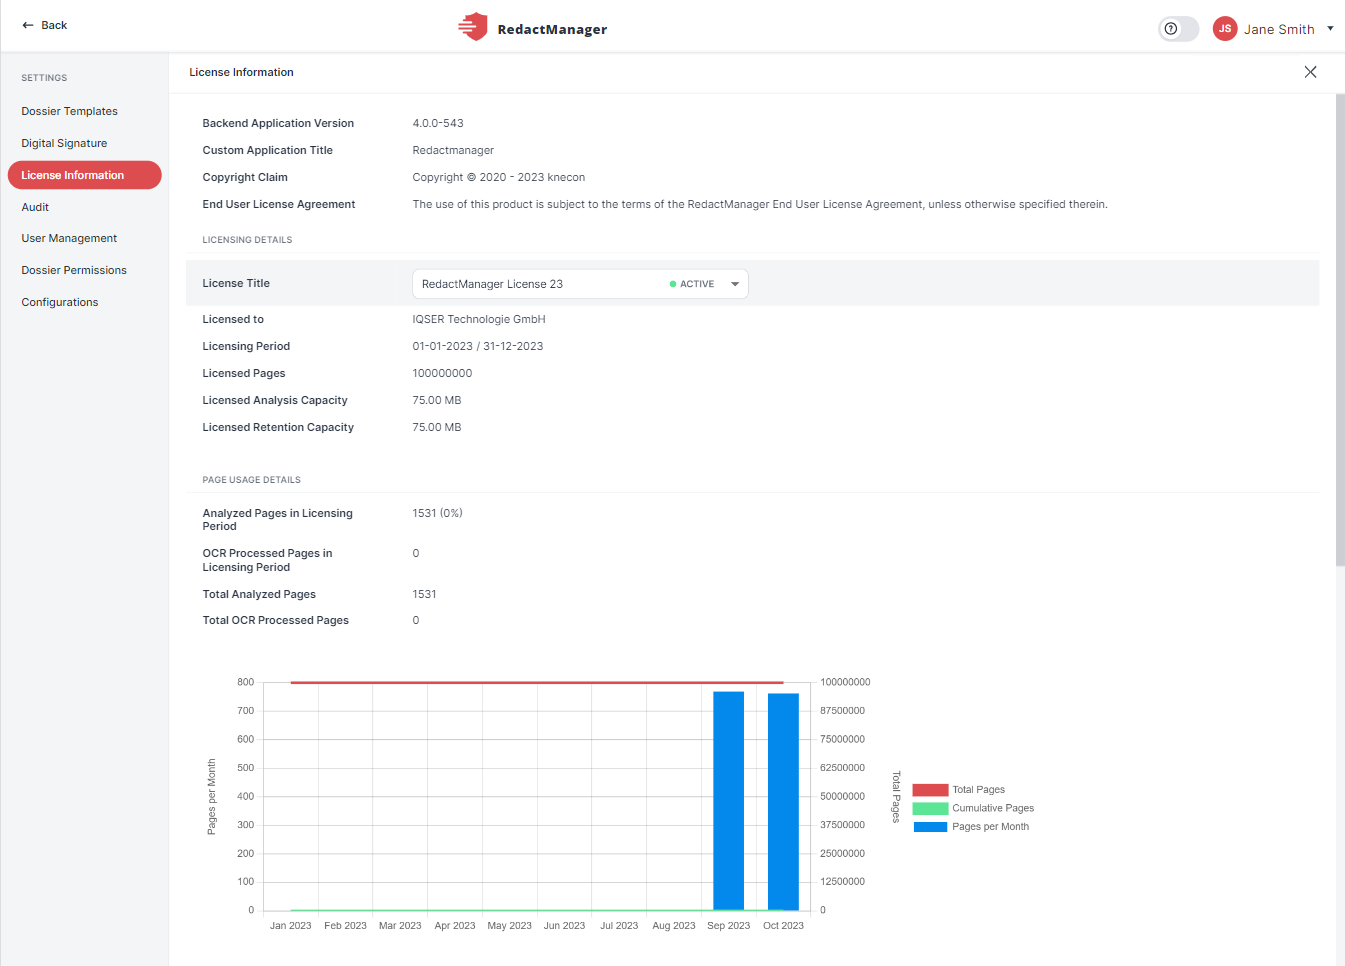The width and height of the screenshot is (1345, 966).
Task: Click the version value 4.0.0-543
Action: [438, 123]
